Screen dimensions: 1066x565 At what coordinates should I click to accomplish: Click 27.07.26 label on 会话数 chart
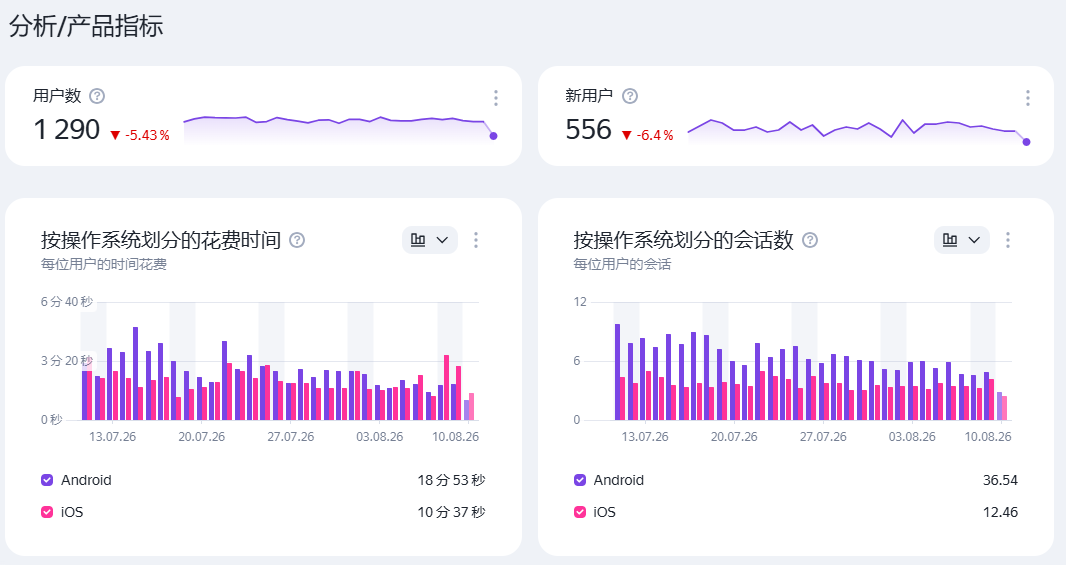[823, 436]
